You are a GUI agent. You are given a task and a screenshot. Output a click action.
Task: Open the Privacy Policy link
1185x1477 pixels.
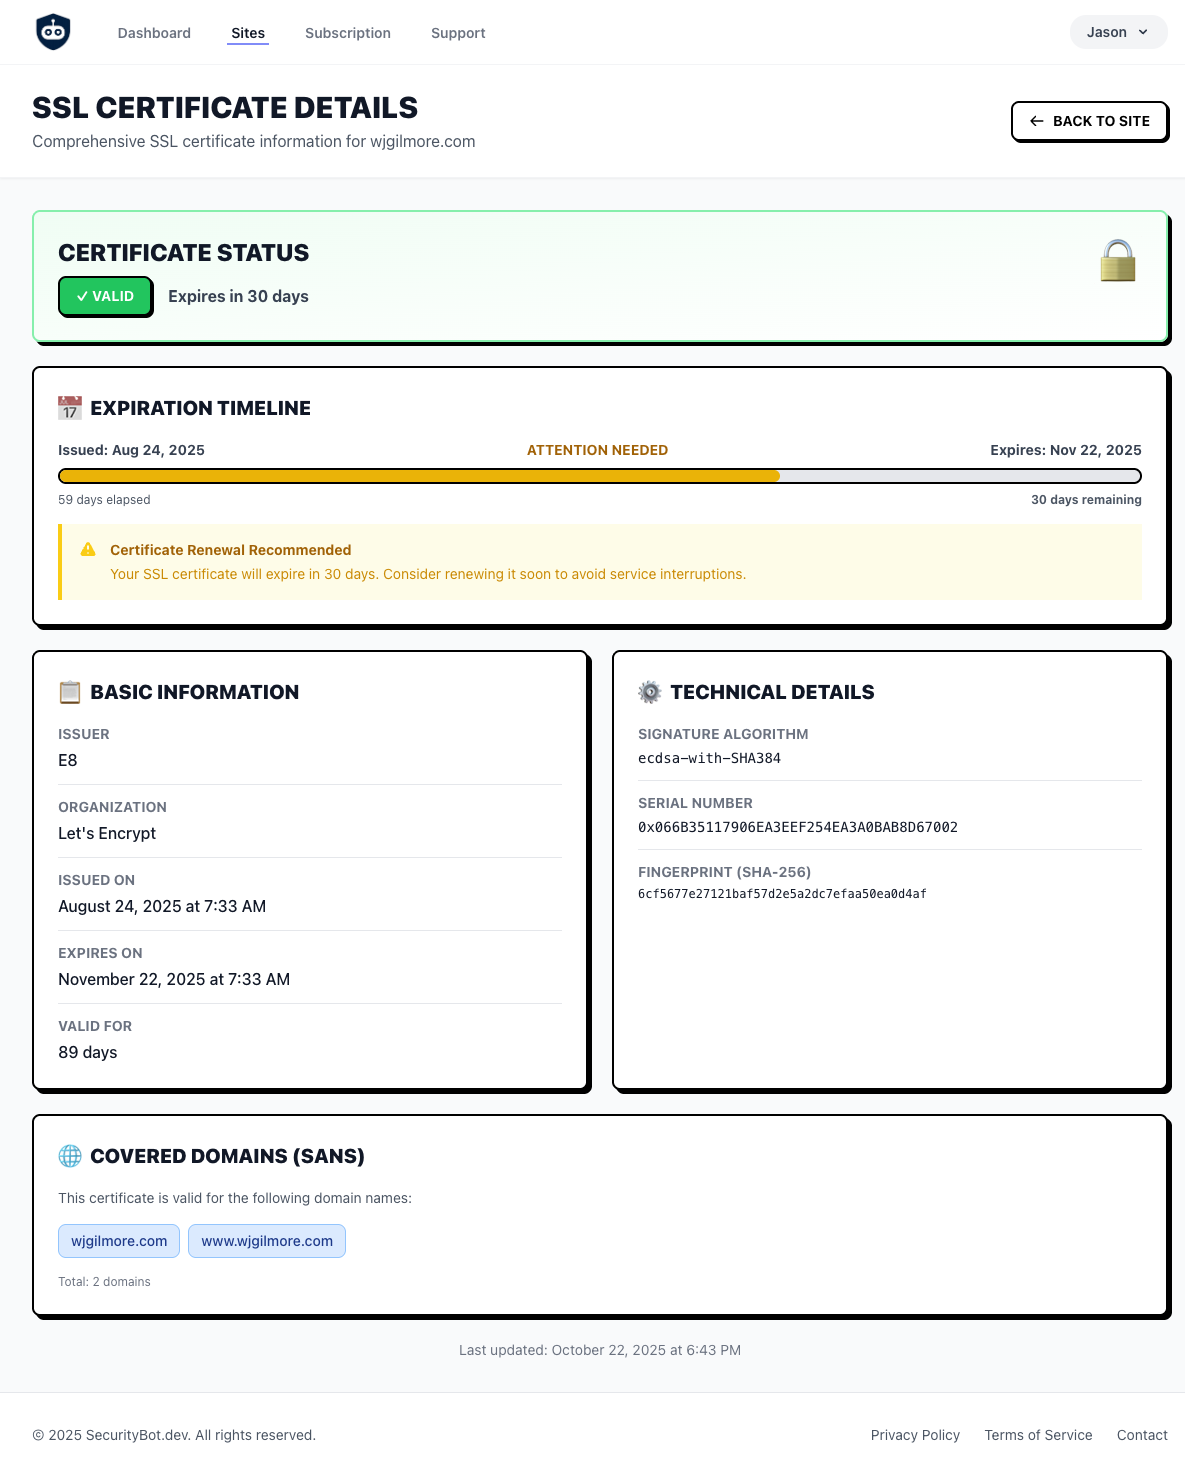click(x=914, y=1435)
